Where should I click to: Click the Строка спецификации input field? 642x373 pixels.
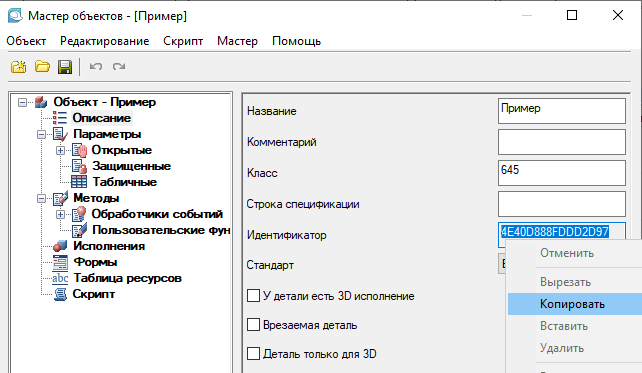click(x=562, y=203)
